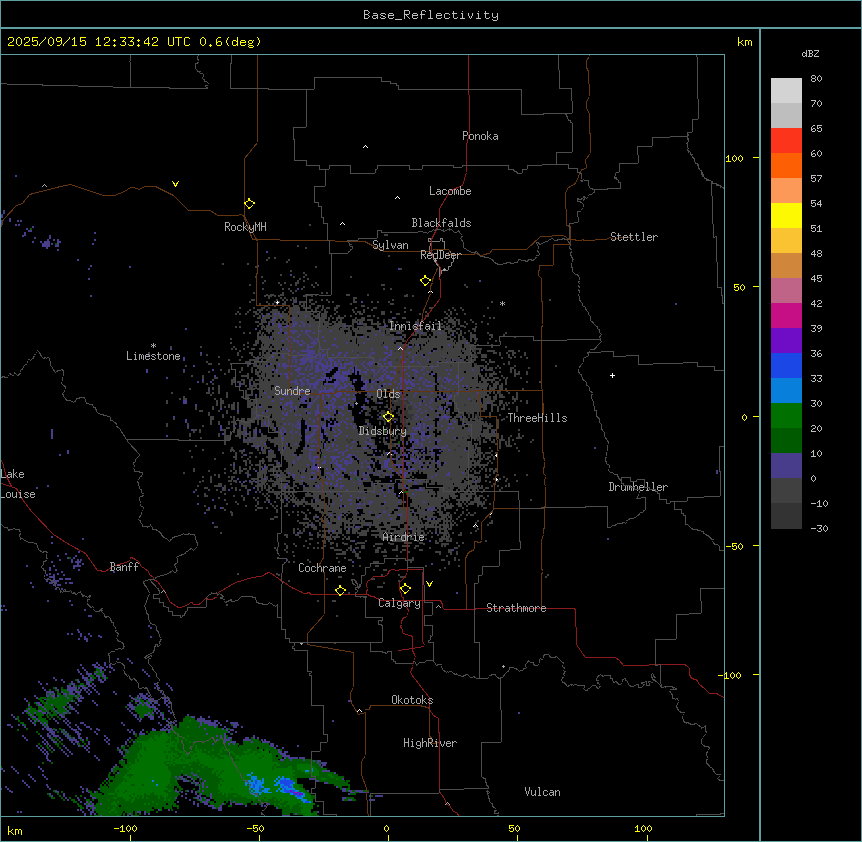Click the 'Lake Louise' label
The image size is (862, 842).
coord(18,484)
